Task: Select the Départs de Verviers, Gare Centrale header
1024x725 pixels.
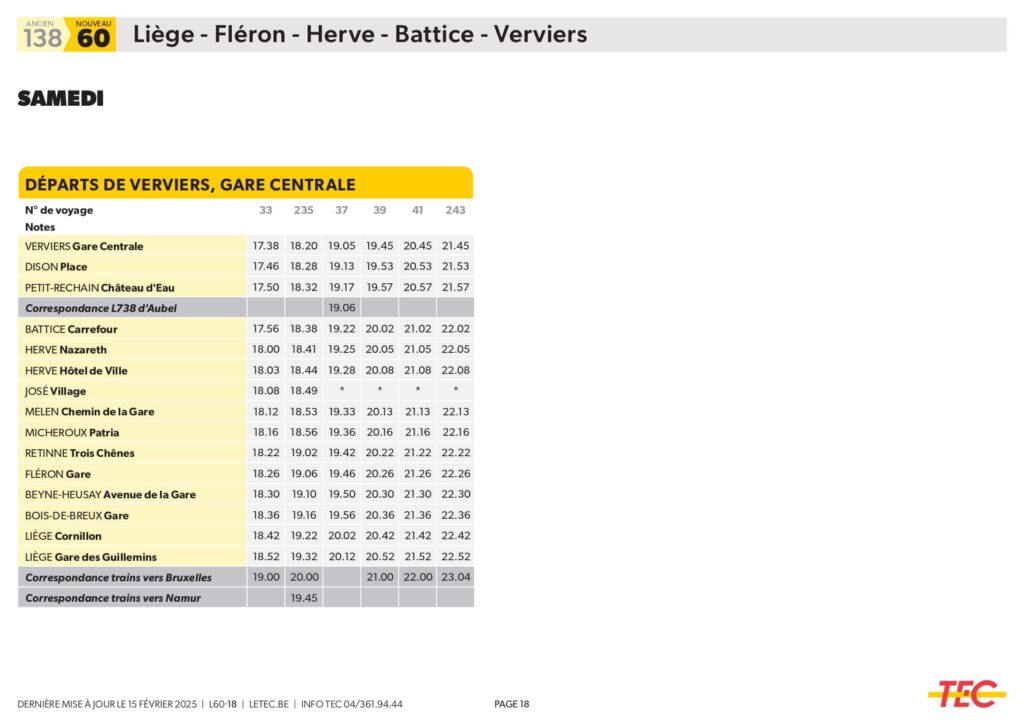Action: (190, 185)
